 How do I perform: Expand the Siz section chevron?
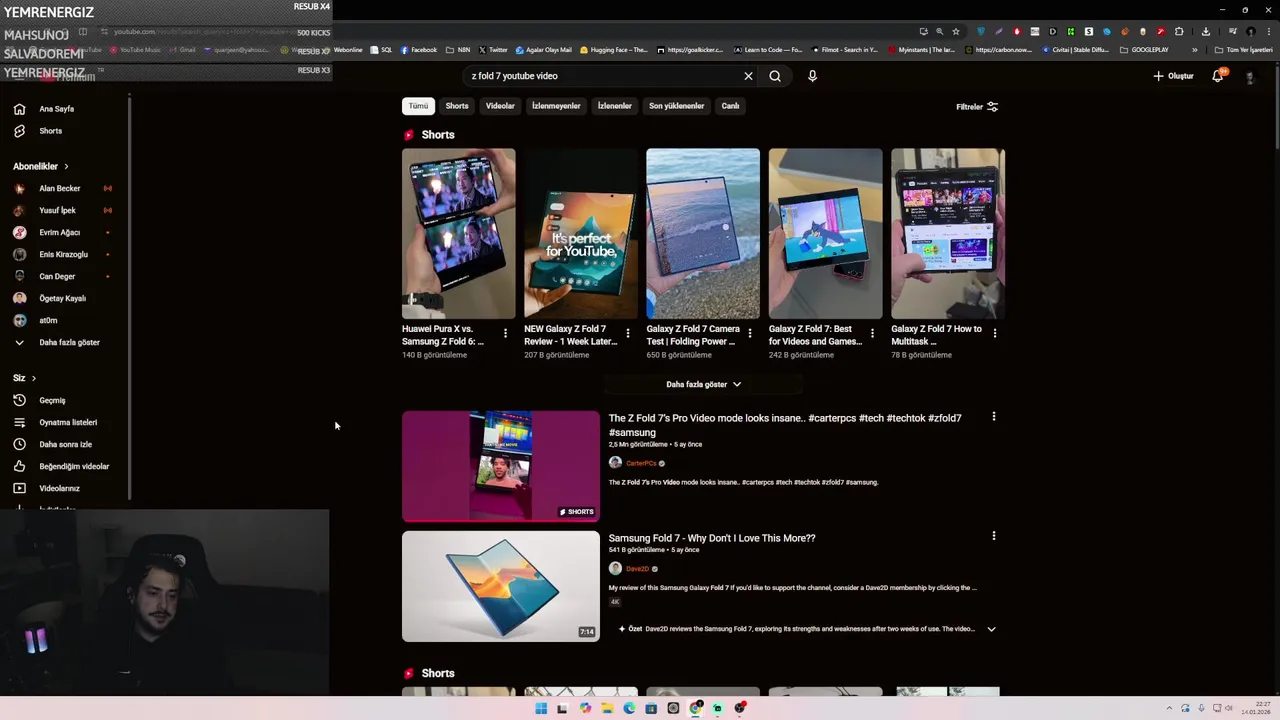tap(33, 378)
